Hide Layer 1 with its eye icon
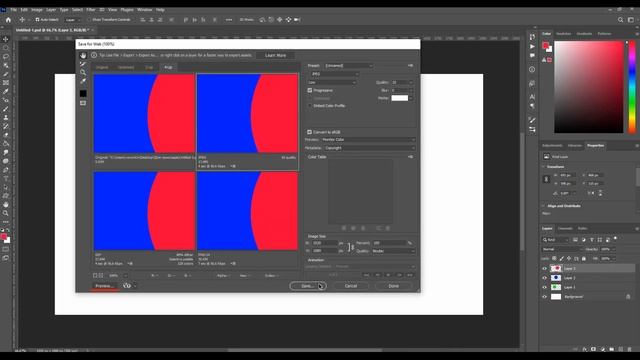Screen dimensions: 640x360 click(x=544, y=287)
